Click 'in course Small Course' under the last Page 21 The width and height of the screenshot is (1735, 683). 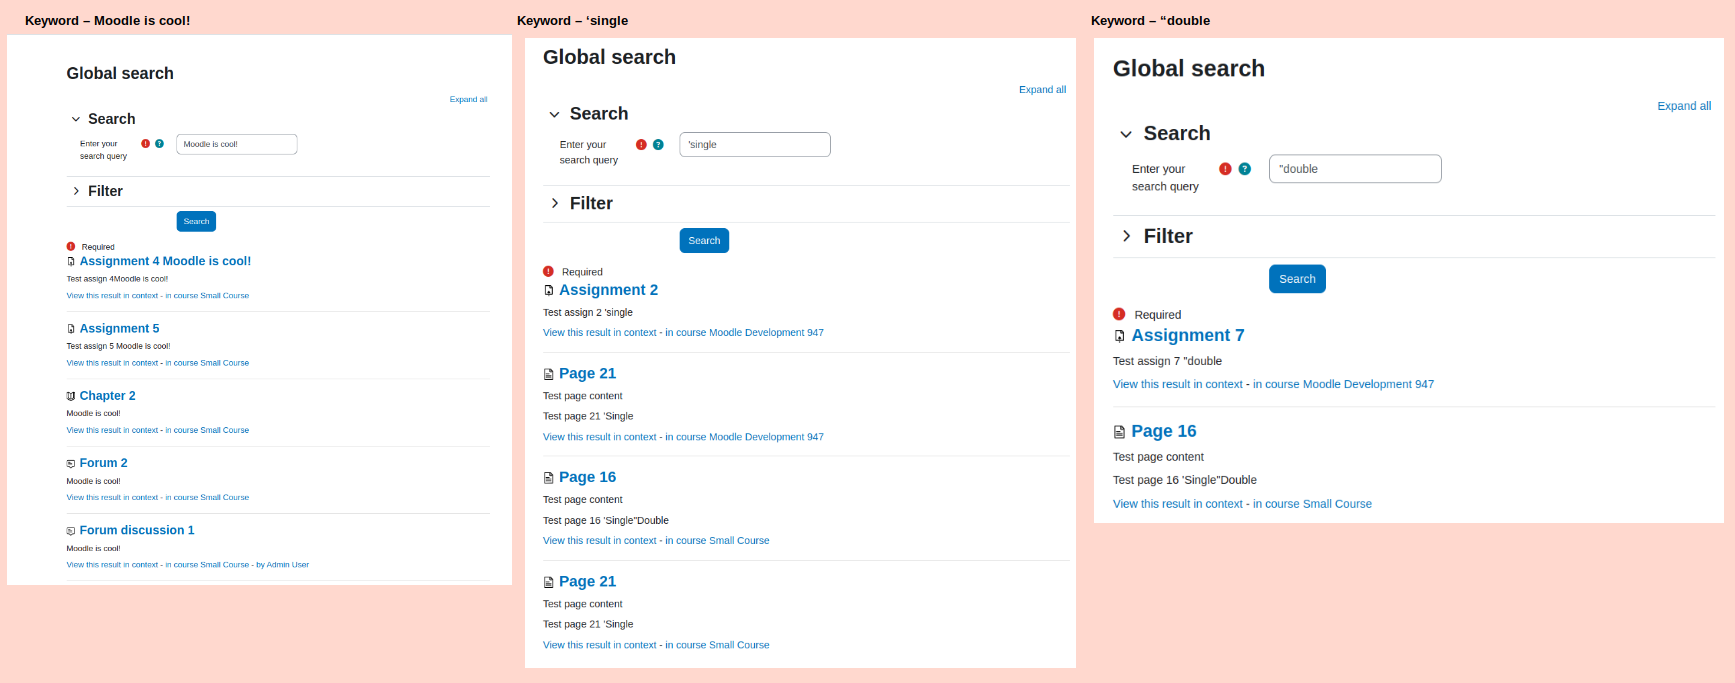[717, 645]
